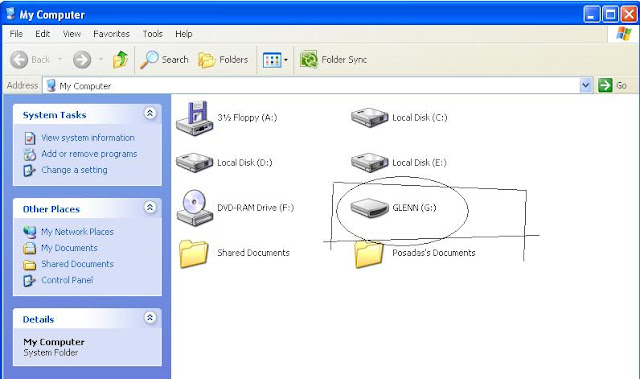Open the Help menu

(184, 34)
